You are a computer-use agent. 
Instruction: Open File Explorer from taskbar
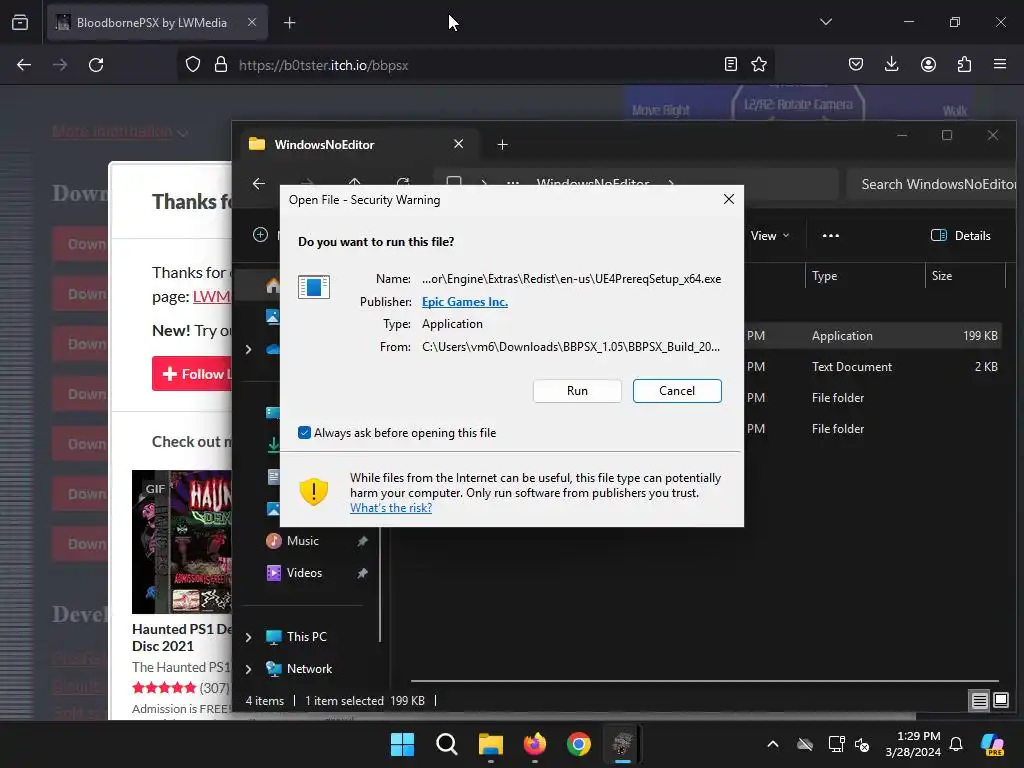tap(490, 744)
